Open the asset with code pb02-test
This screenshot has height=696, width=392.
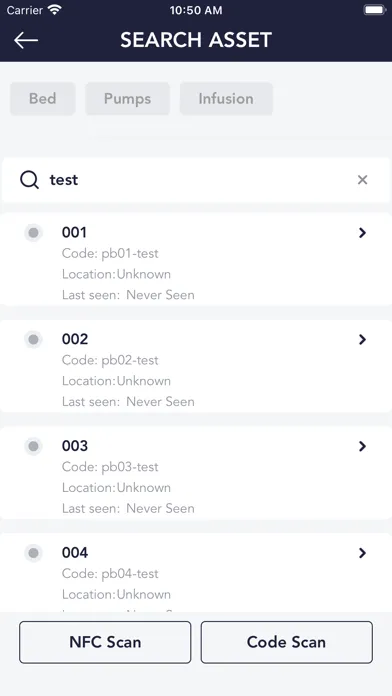point(196,366)
